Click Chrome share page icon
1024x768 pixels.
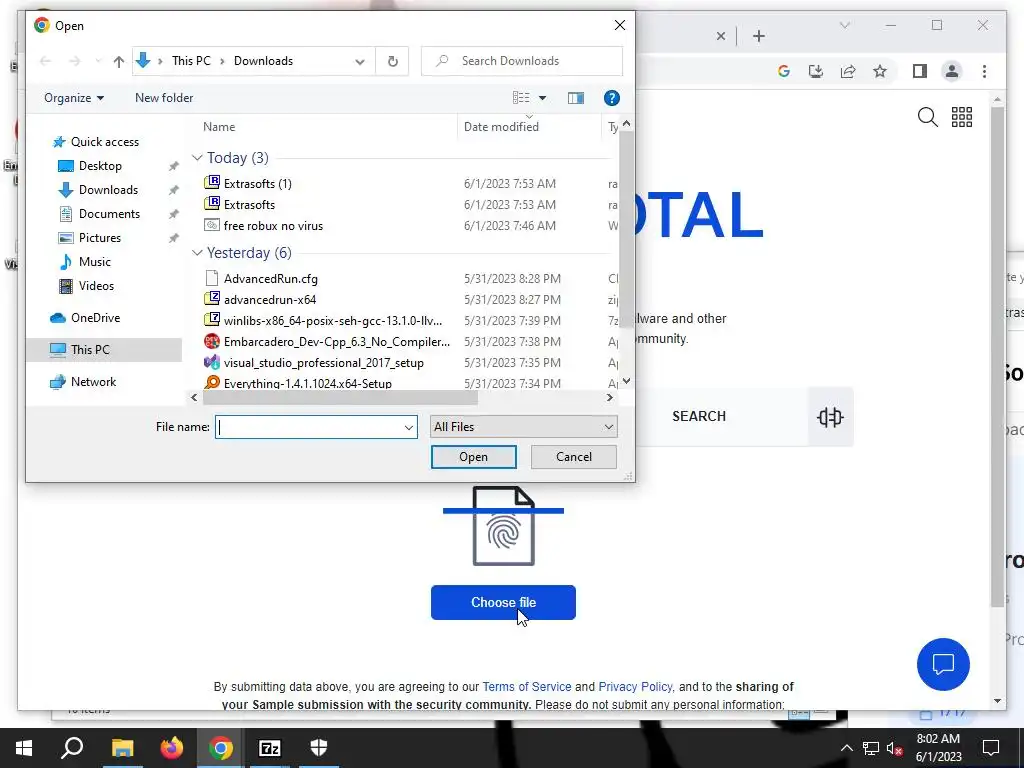(x=848, y=71)
